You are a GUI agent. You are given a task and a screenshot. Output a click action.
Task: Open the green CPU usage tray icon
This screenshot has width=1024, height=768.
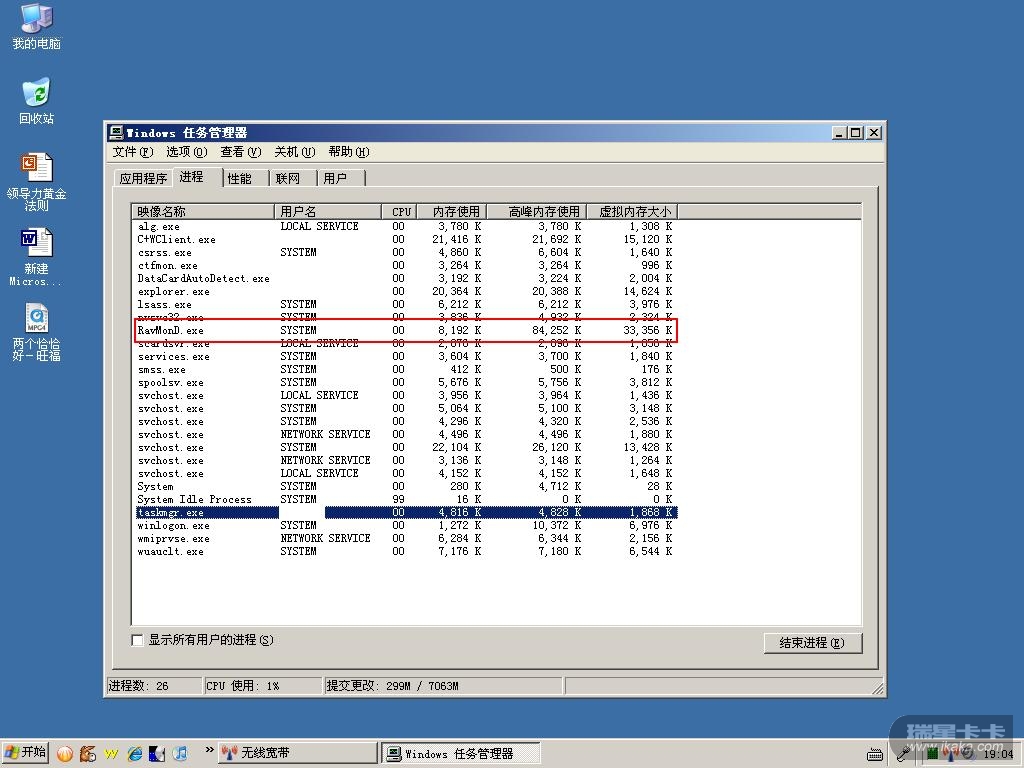pos(933,754)
